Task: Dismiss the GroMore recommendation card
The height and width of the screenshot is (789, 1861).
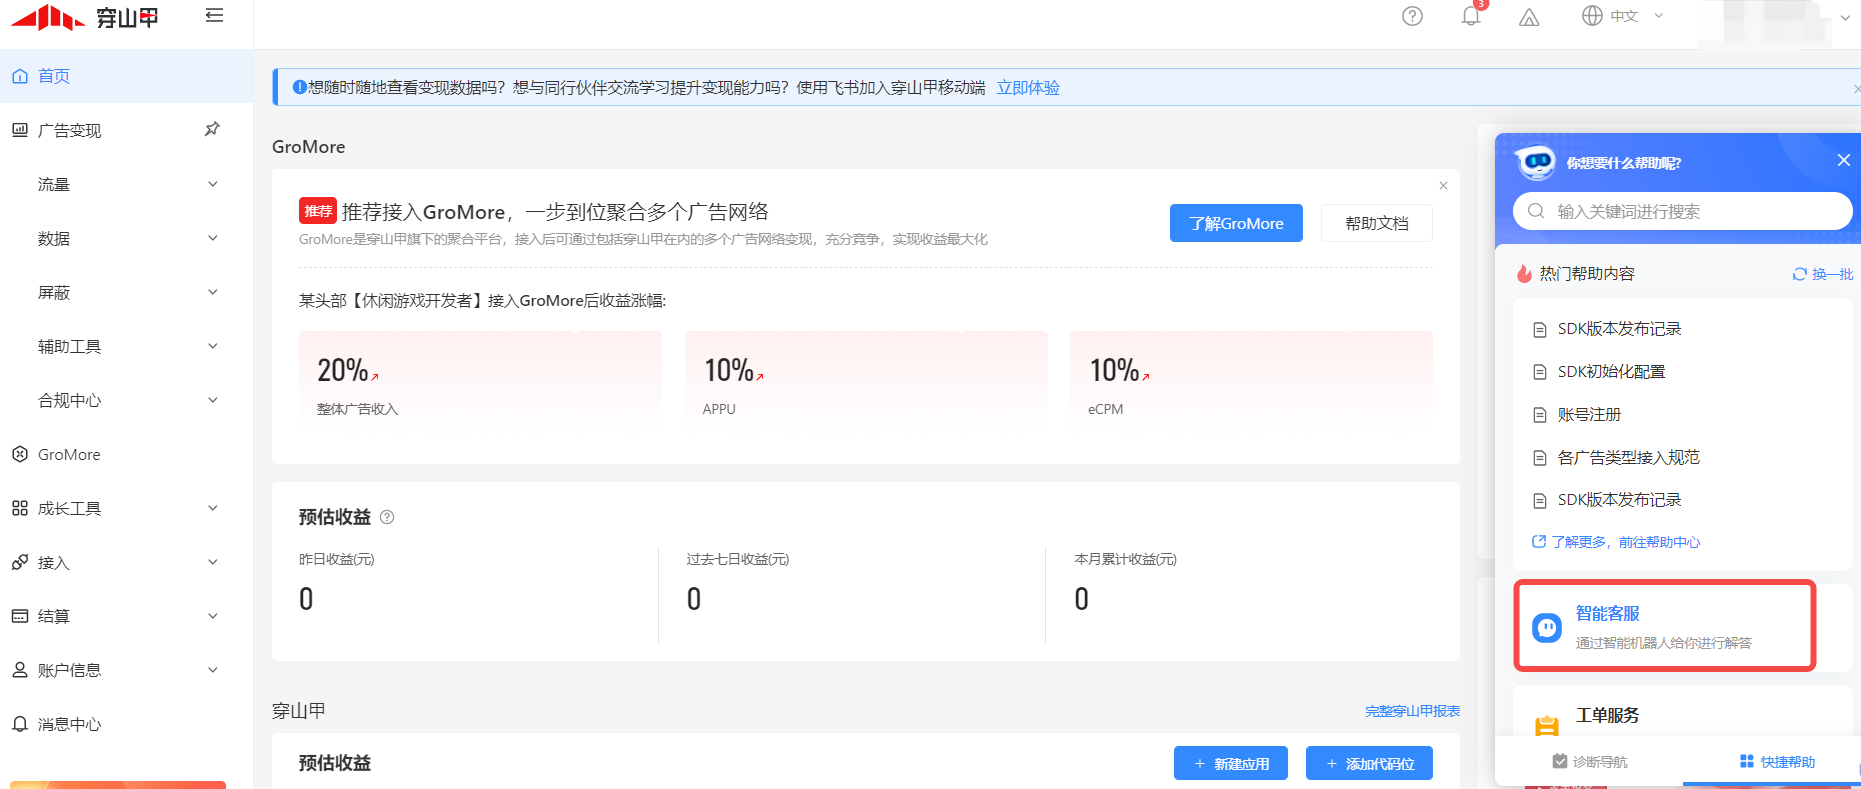Action: pyautogui.click(x=1443, y=185)
